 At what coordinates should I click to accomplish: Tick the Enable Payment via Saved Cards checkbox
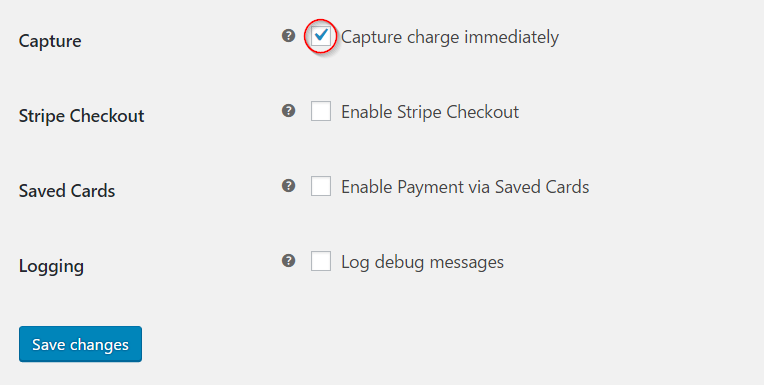321,186
